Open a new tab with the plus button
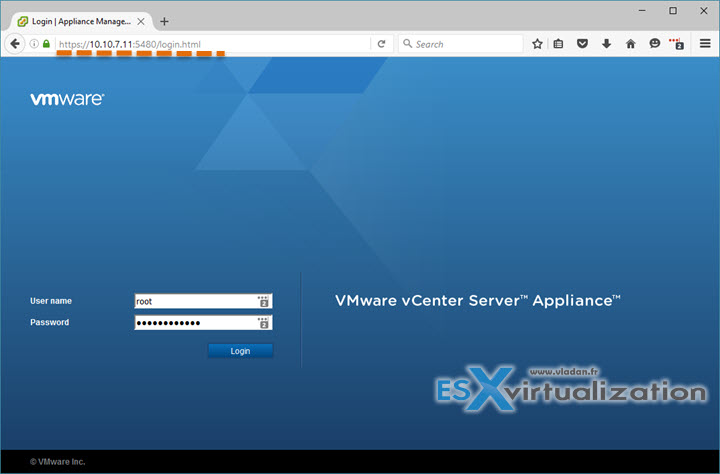This screenshot has width=720, height=474. [164, 22]
